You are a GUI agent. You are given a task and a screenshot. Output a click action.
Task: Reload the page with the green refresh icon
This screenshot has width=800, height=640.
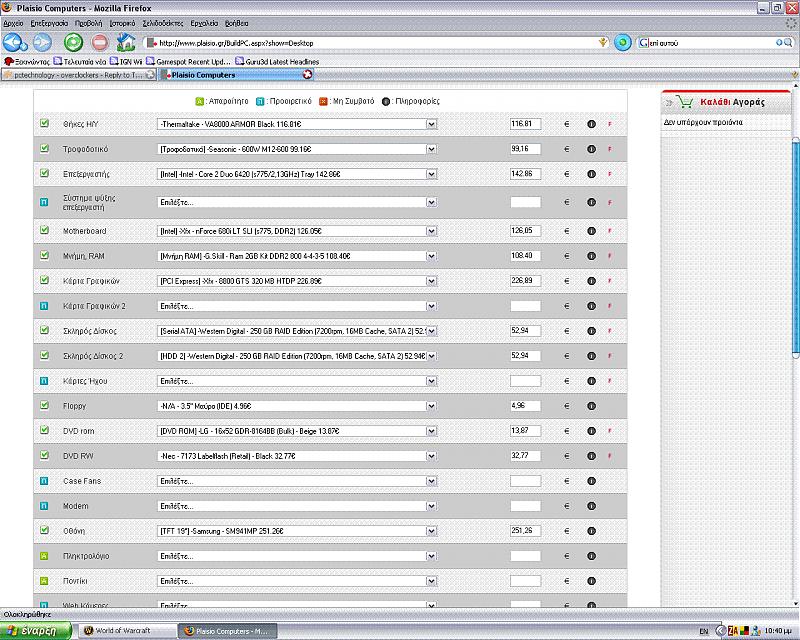point(73,42)
